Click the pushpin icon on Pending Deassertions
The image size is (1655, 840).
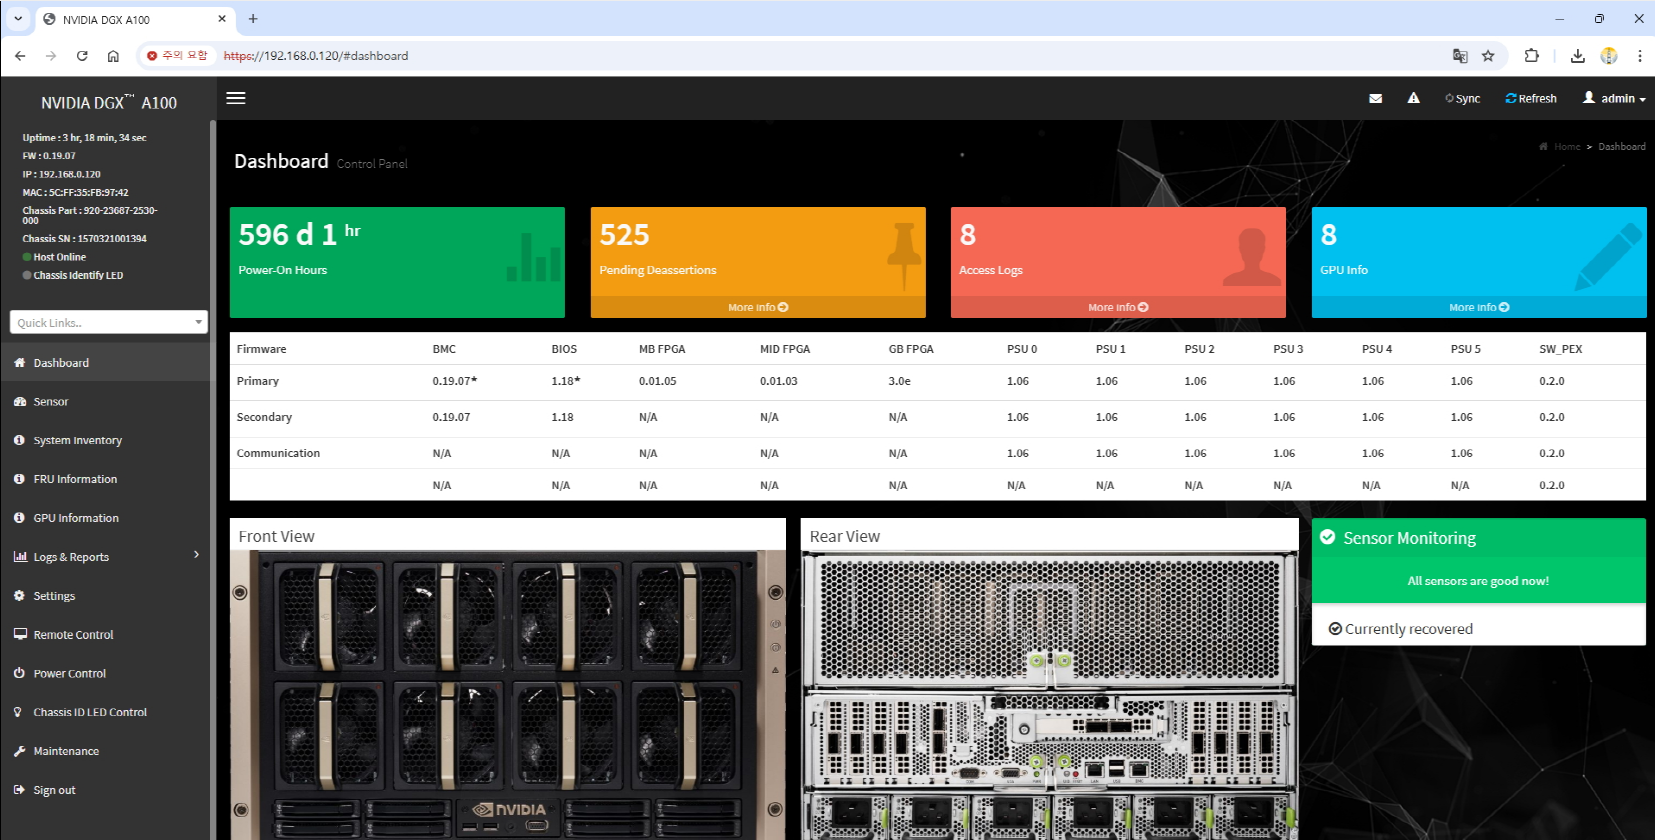coord(904,256)
